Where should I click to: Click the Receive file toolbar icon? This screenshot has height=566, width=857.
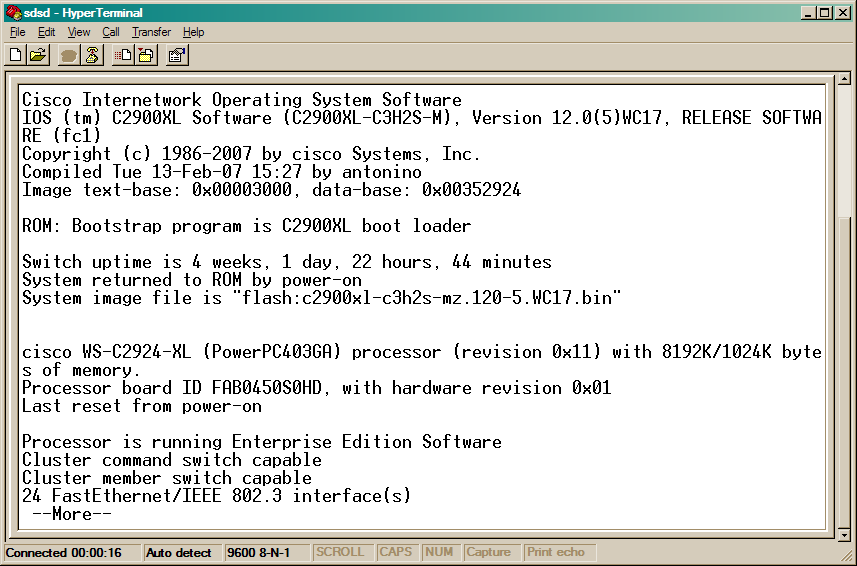coord(146,55)
